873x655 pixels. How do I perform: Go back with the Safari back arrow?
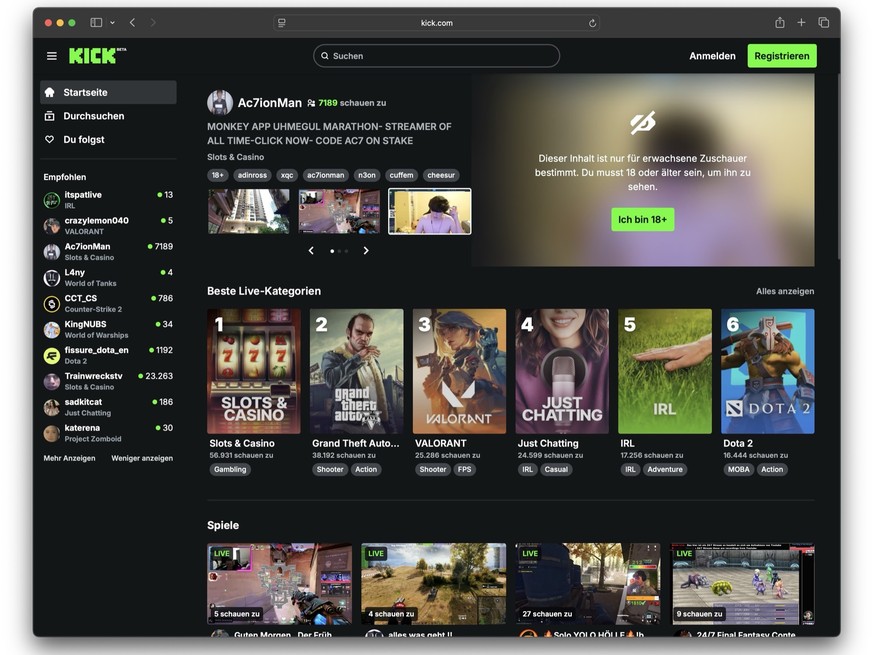point(133,23)
